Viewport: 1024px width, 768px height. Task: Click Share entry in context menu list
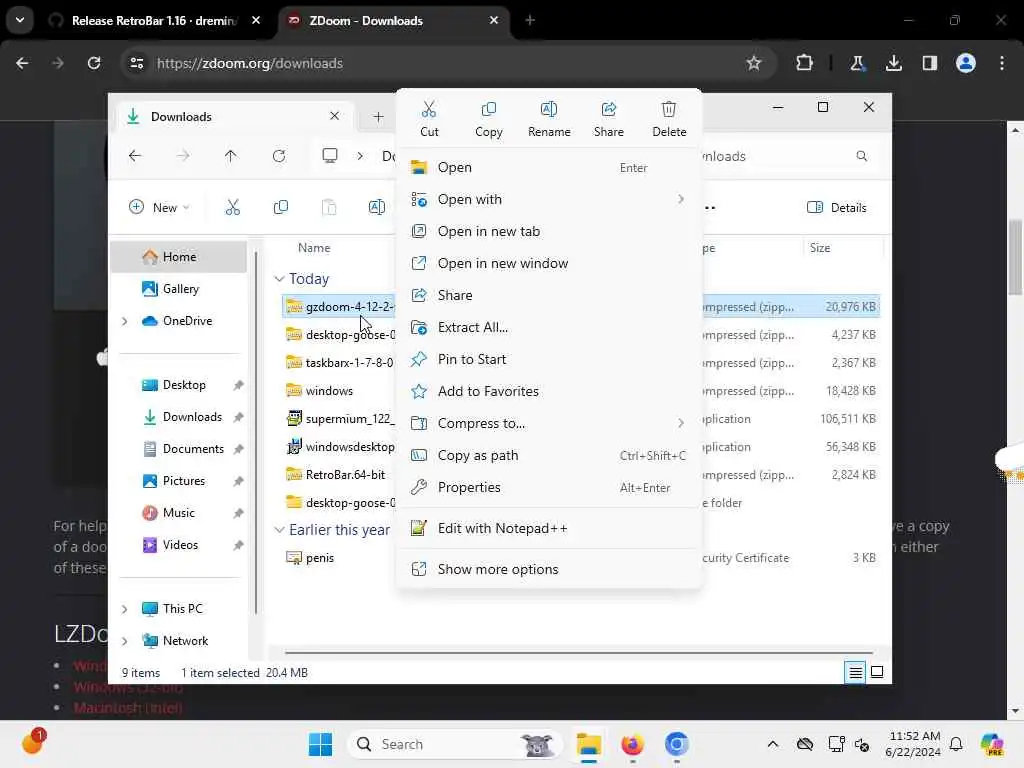549,295
